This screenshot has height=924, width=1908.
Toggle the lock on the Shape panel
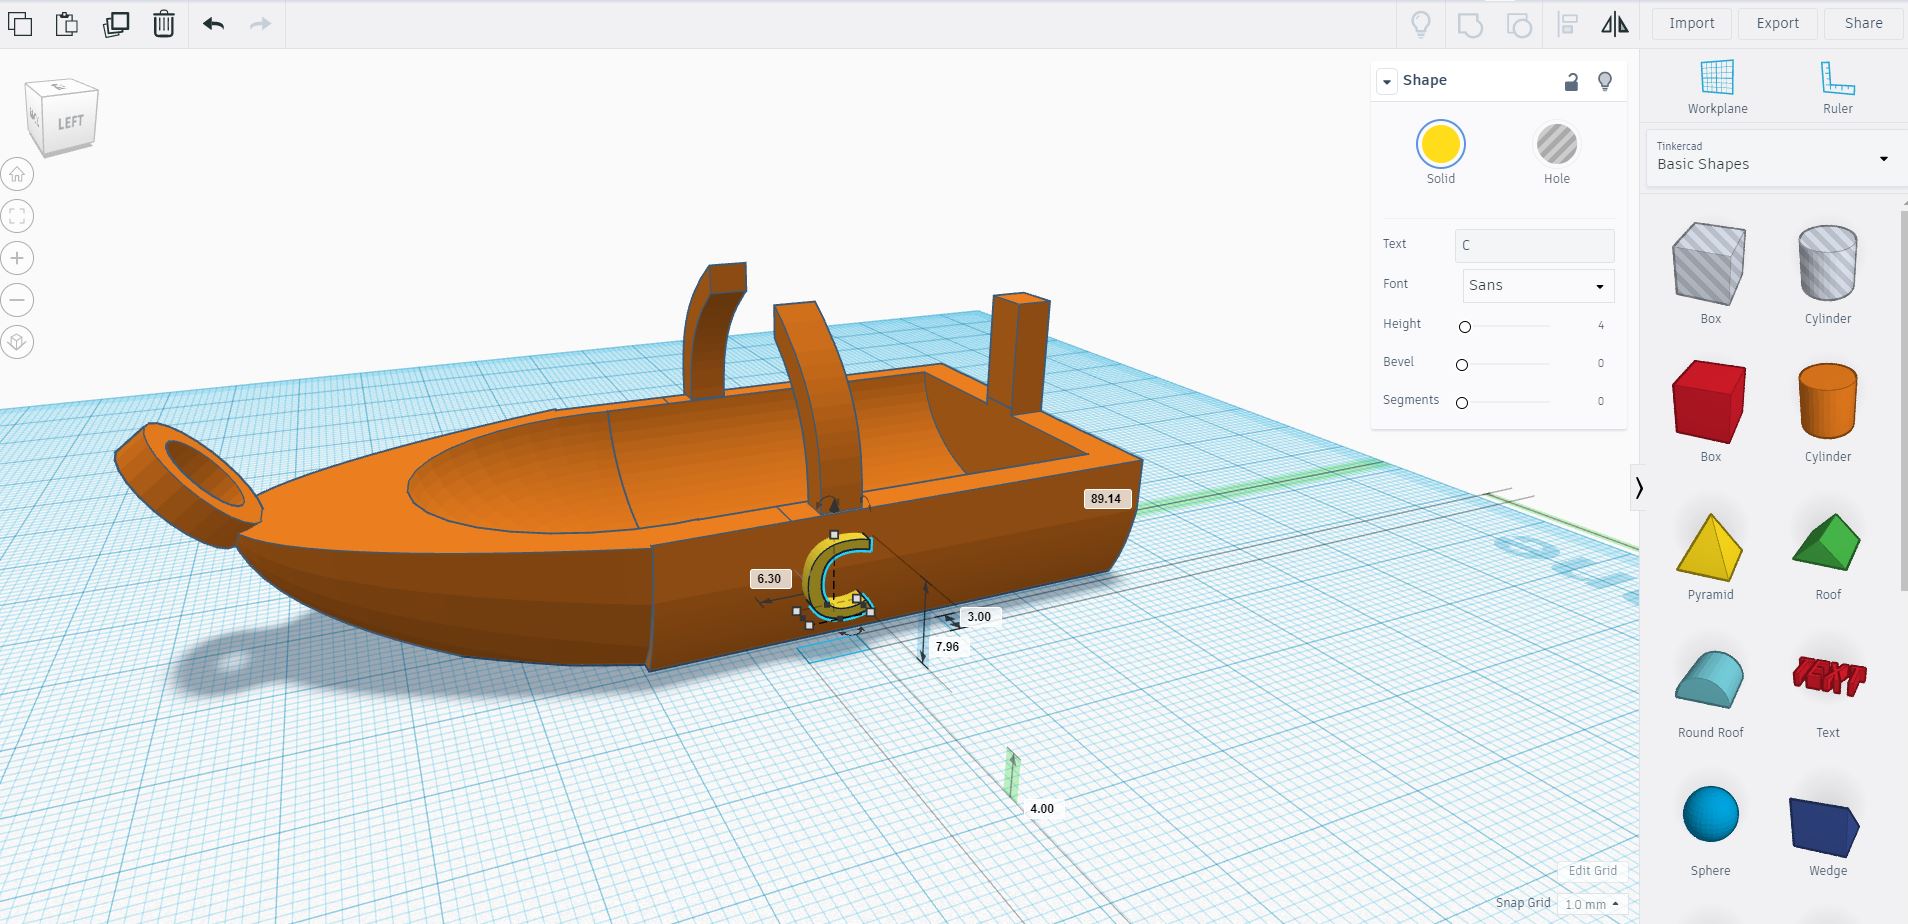tap(1570, 81)
